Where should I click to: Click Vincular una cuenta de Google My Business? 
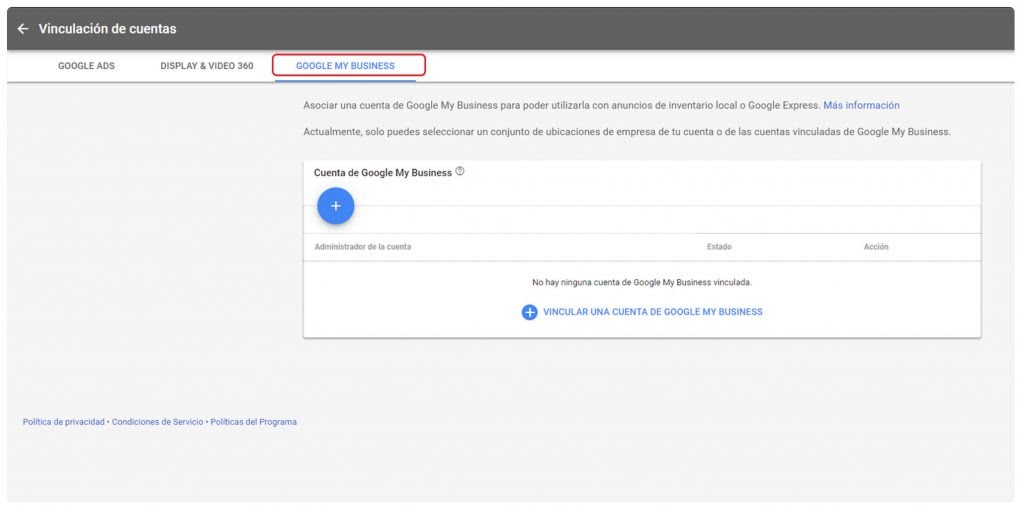pos(652,312)
